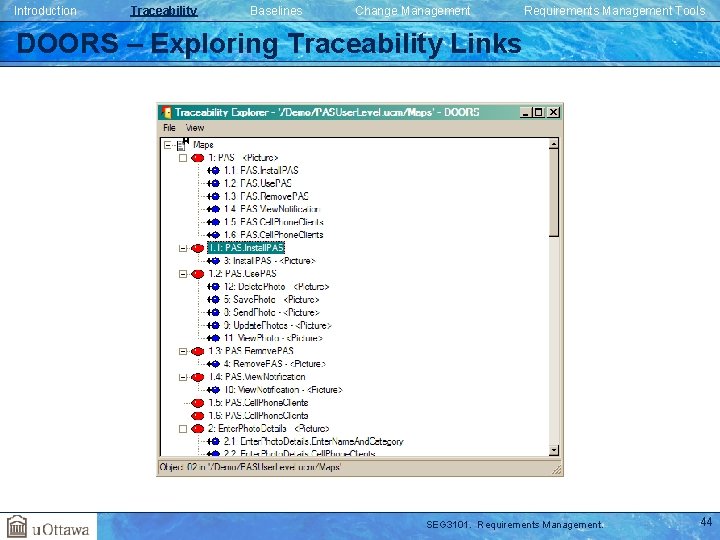Click red object icon of 2: EnterPhotoDetails

(x=197, y=429)
